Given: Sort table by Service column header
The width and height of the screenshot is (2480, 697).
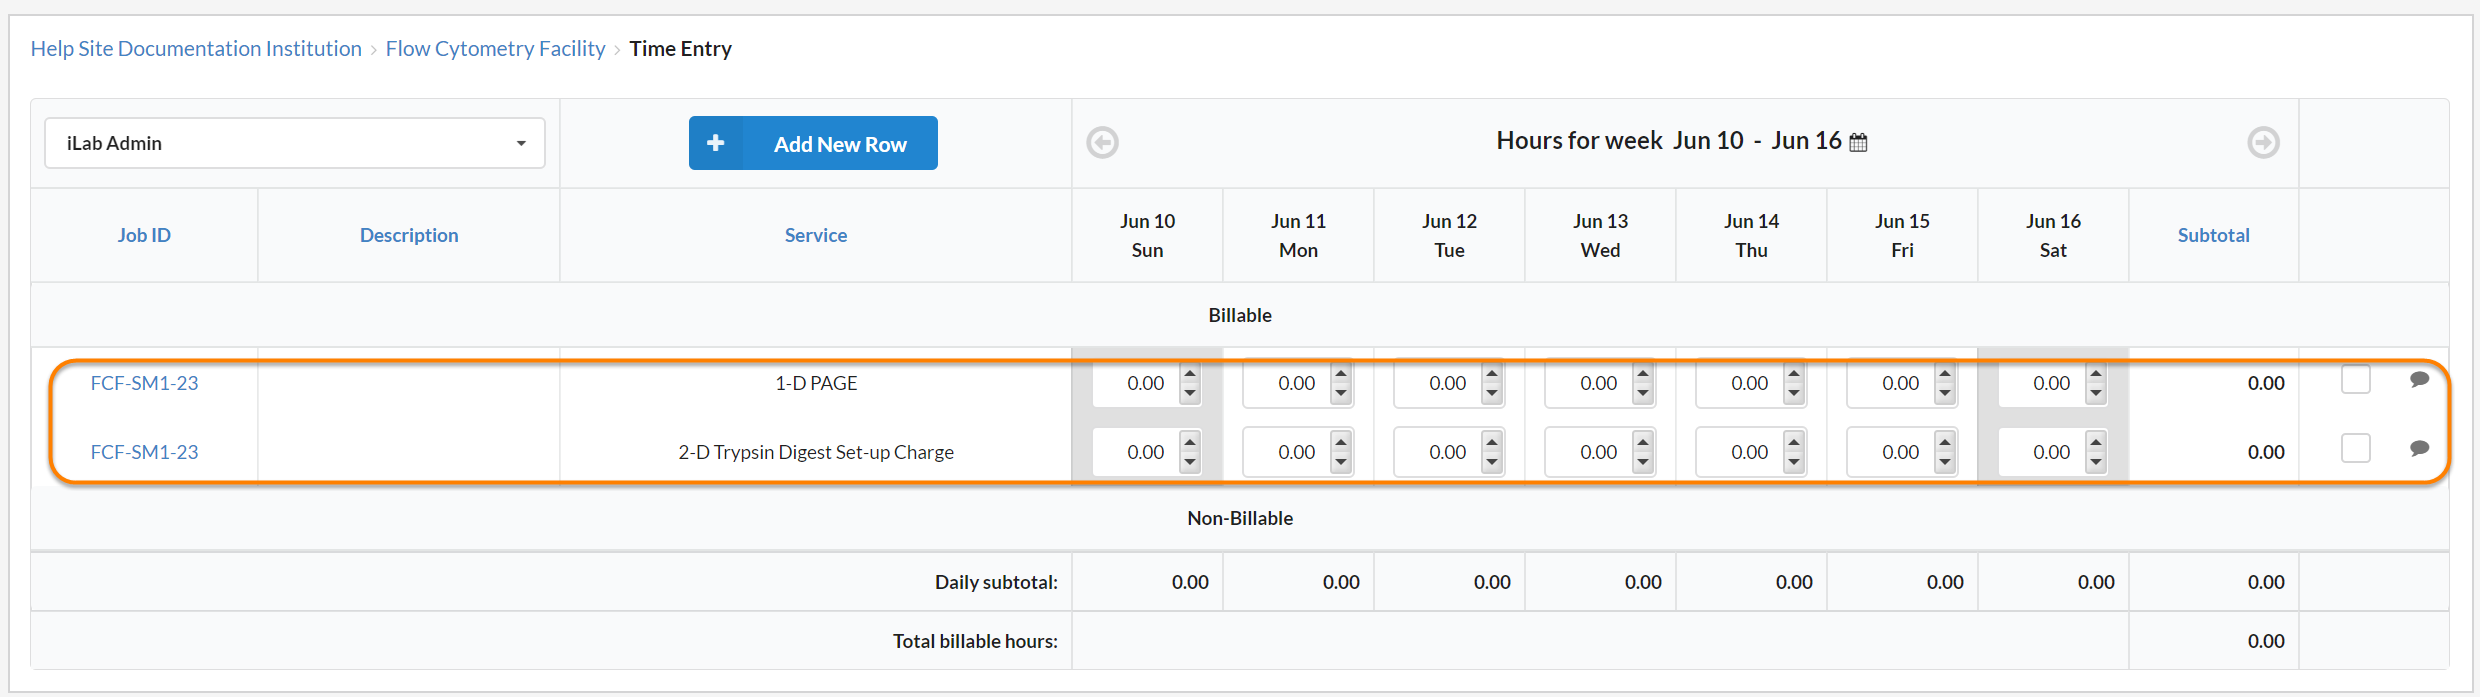Looking at the screenshot, I should (x=815, y=235).
